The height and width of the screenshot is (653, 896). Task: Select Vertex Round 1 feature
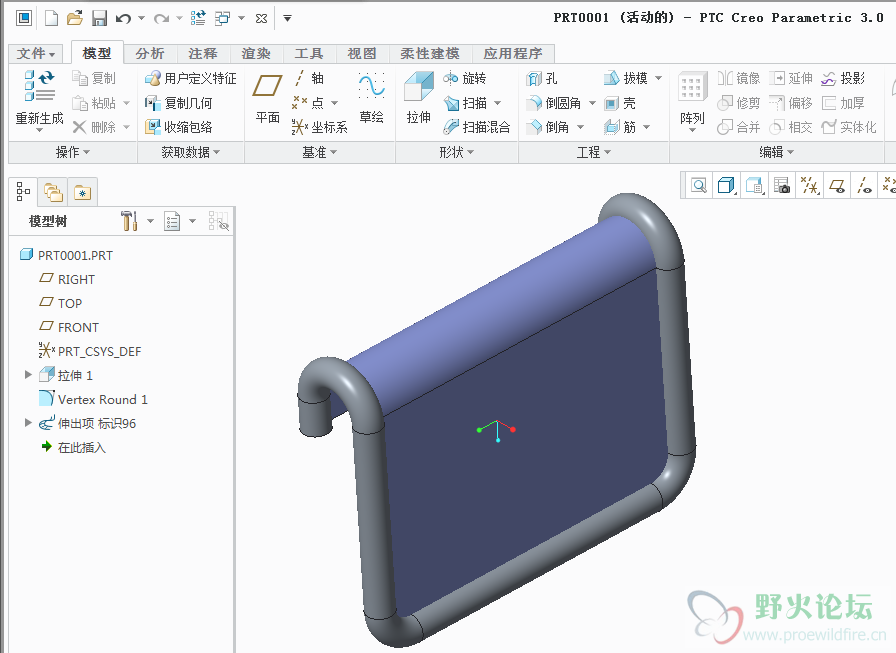[x=93, y=399]
